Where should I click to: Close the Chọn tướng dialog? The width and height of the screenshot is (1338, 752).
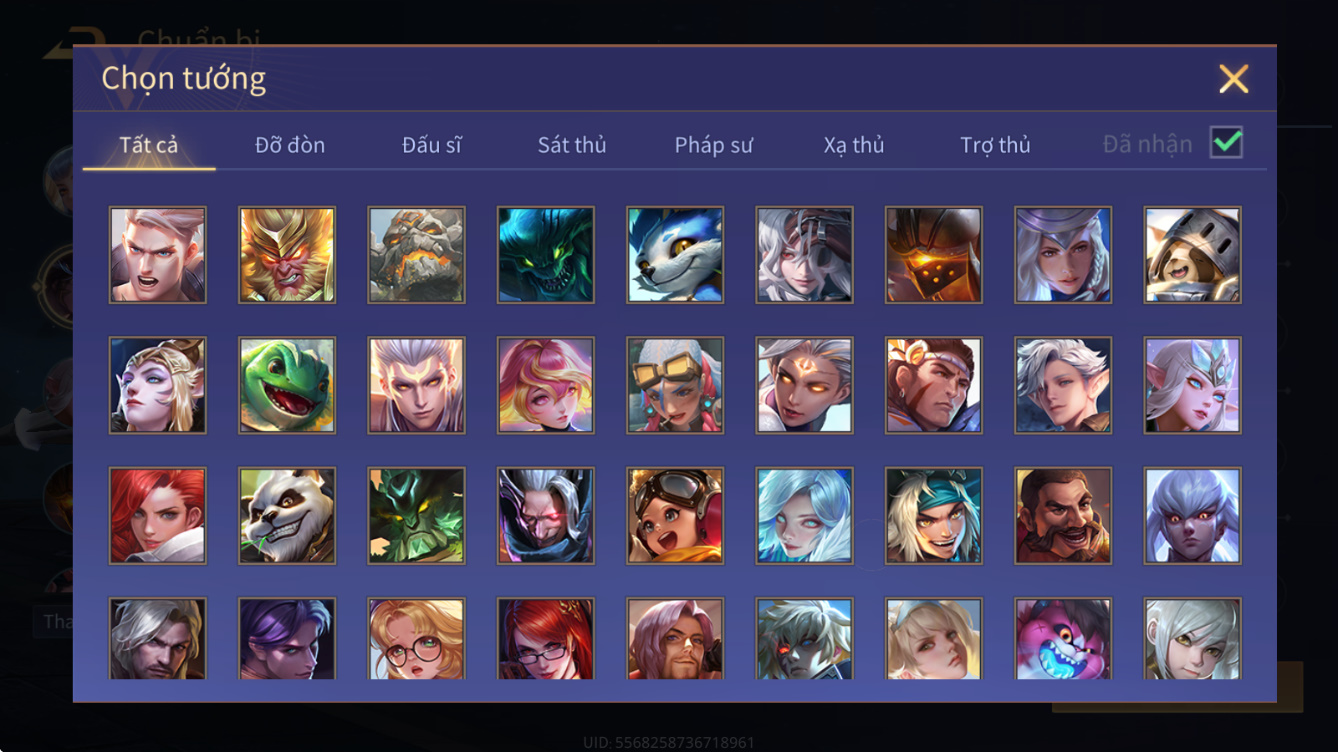click(1233, 79)
